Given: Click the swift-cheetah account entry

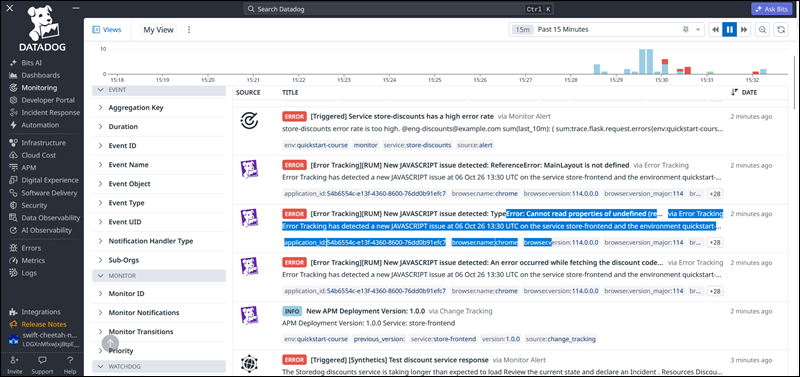Looking at the screenshot, I should click(x=42, y=340).
